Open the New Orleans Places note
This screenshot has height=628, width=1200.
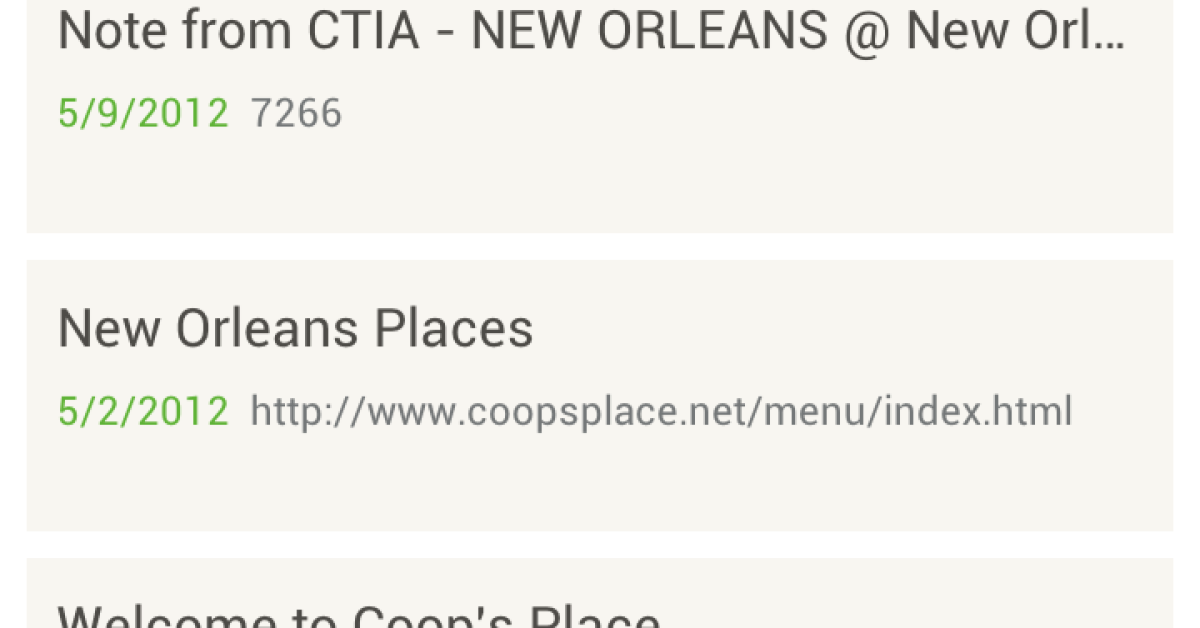(296, 329)
